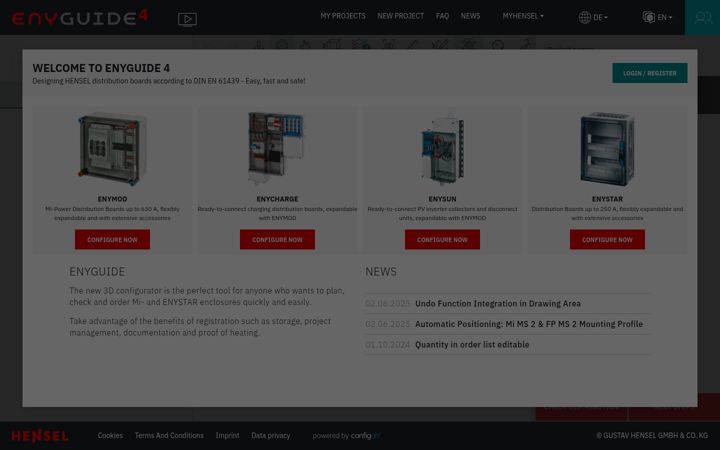Select the ENYCHARGE product image
720x450 pixels.
[x=276, y=148]
